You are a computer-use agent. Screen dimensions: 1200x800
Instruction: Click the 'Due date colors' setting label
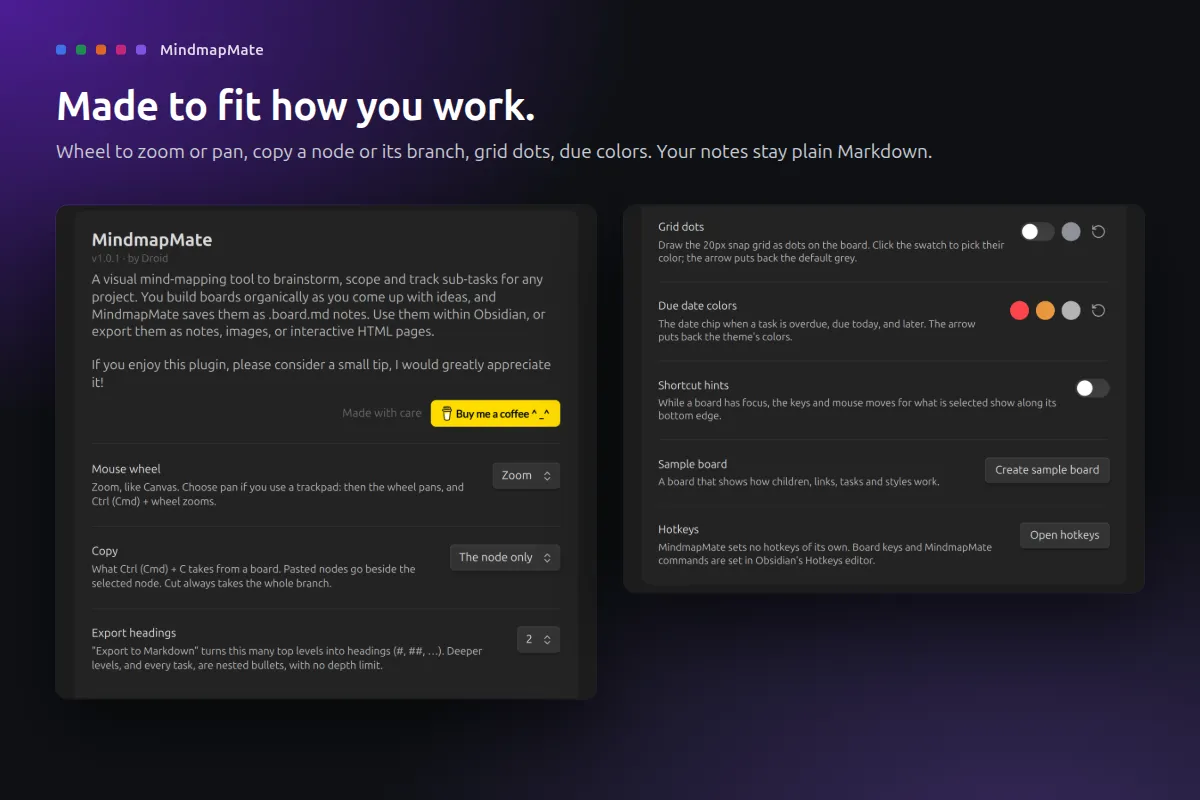[x=698, y=306]
